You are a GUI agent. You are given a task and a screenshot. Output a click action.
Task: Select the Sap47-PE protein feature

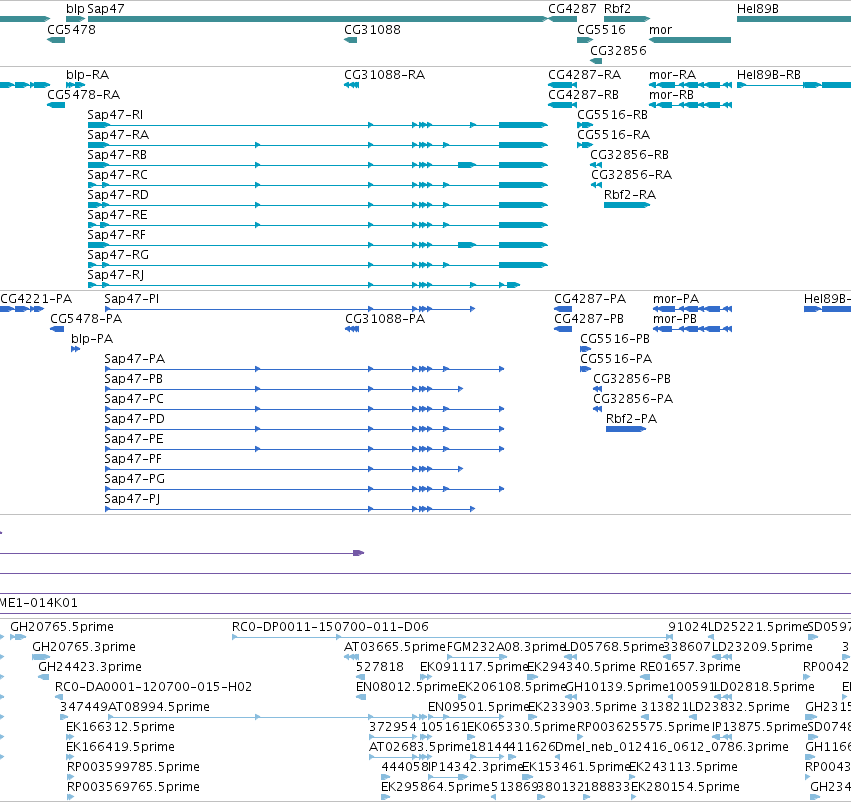(x=304, y=449)
